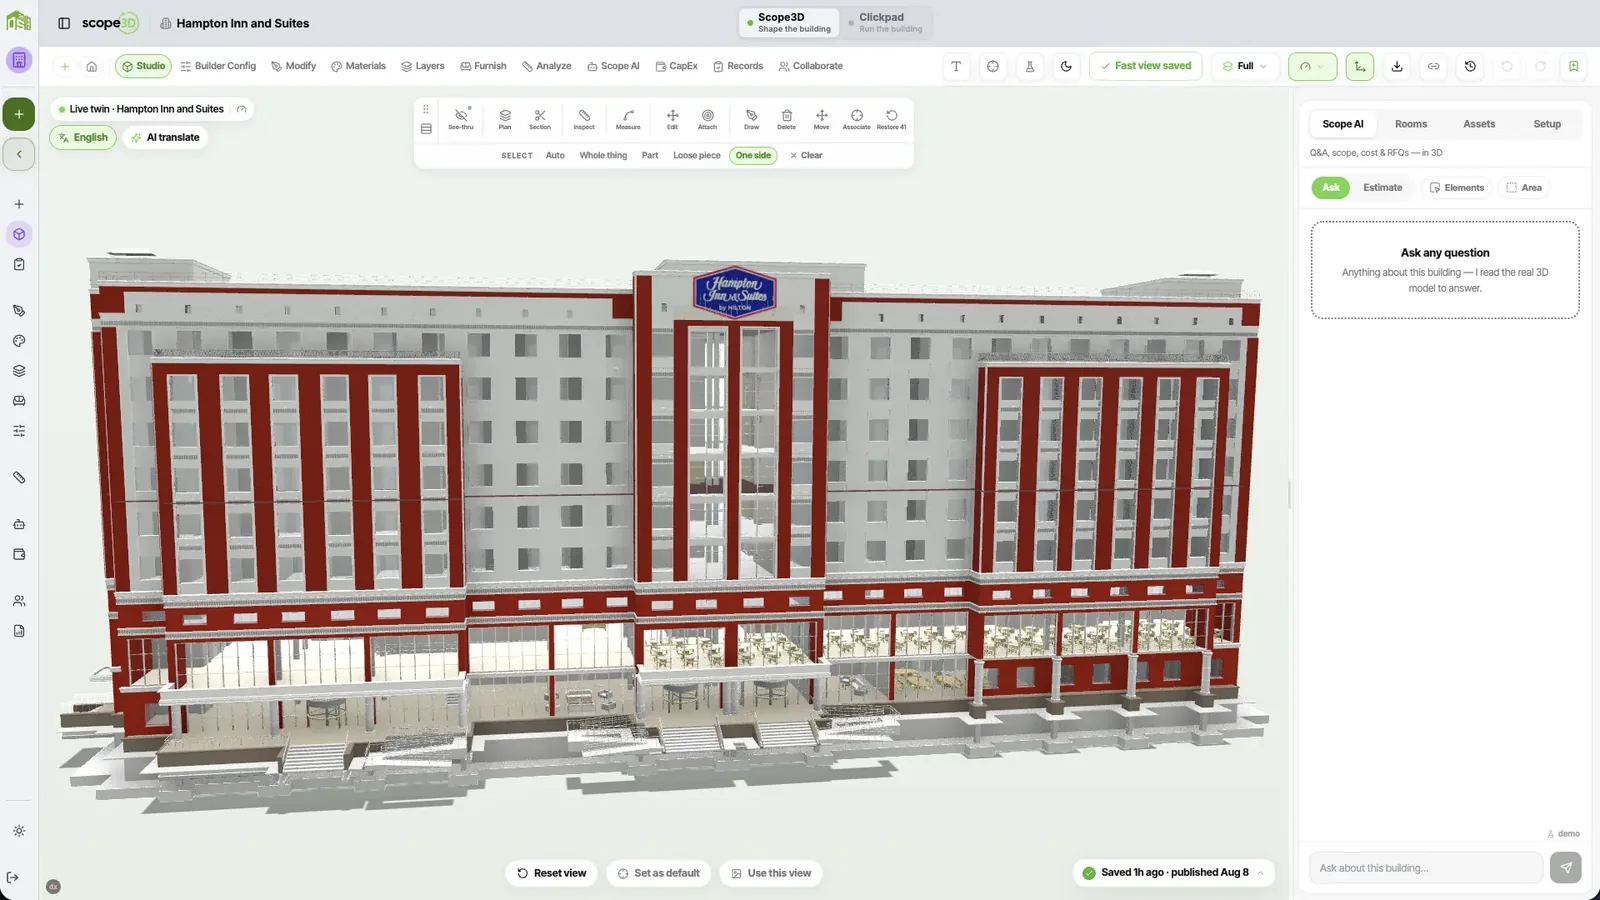Open the speed gauge dropdown

pyautogui.click(x=1312, y=66)
